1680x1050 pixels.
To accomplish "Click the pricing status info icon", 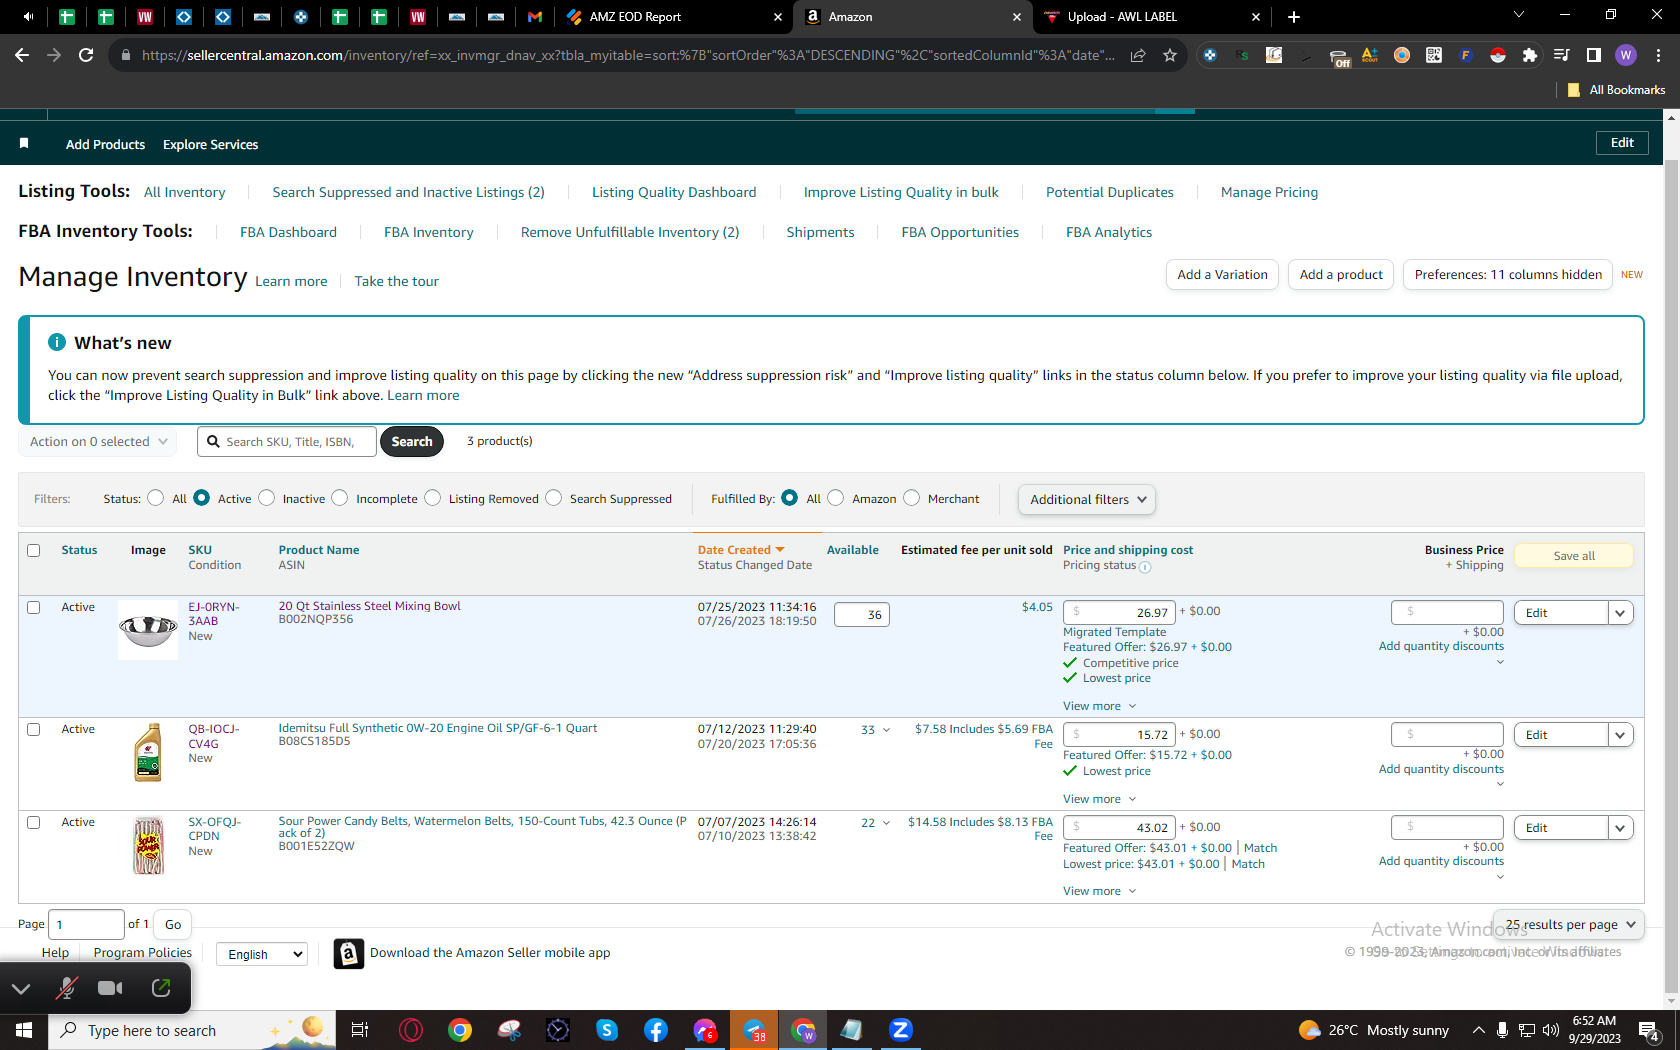I will [1145, 567].
